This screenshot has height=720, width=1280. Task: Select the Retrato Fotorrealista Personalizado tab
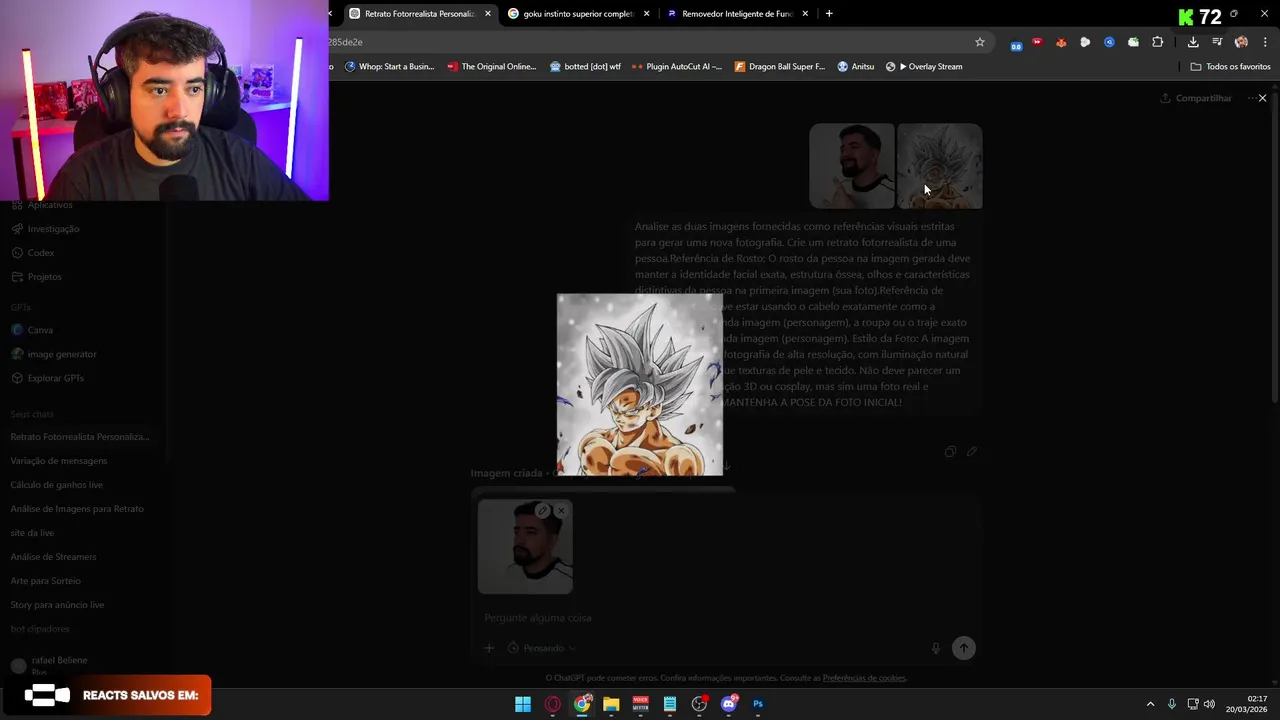coord(412,14)
